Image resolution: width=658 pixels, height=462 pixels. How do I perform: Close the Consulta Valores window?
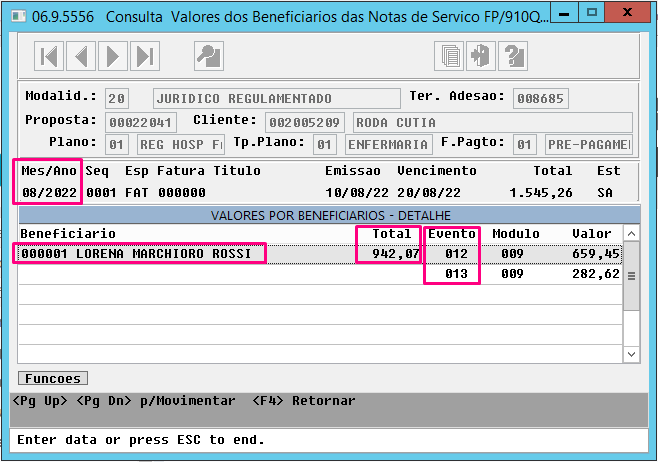pyautogui.click(x=627, y=13)
